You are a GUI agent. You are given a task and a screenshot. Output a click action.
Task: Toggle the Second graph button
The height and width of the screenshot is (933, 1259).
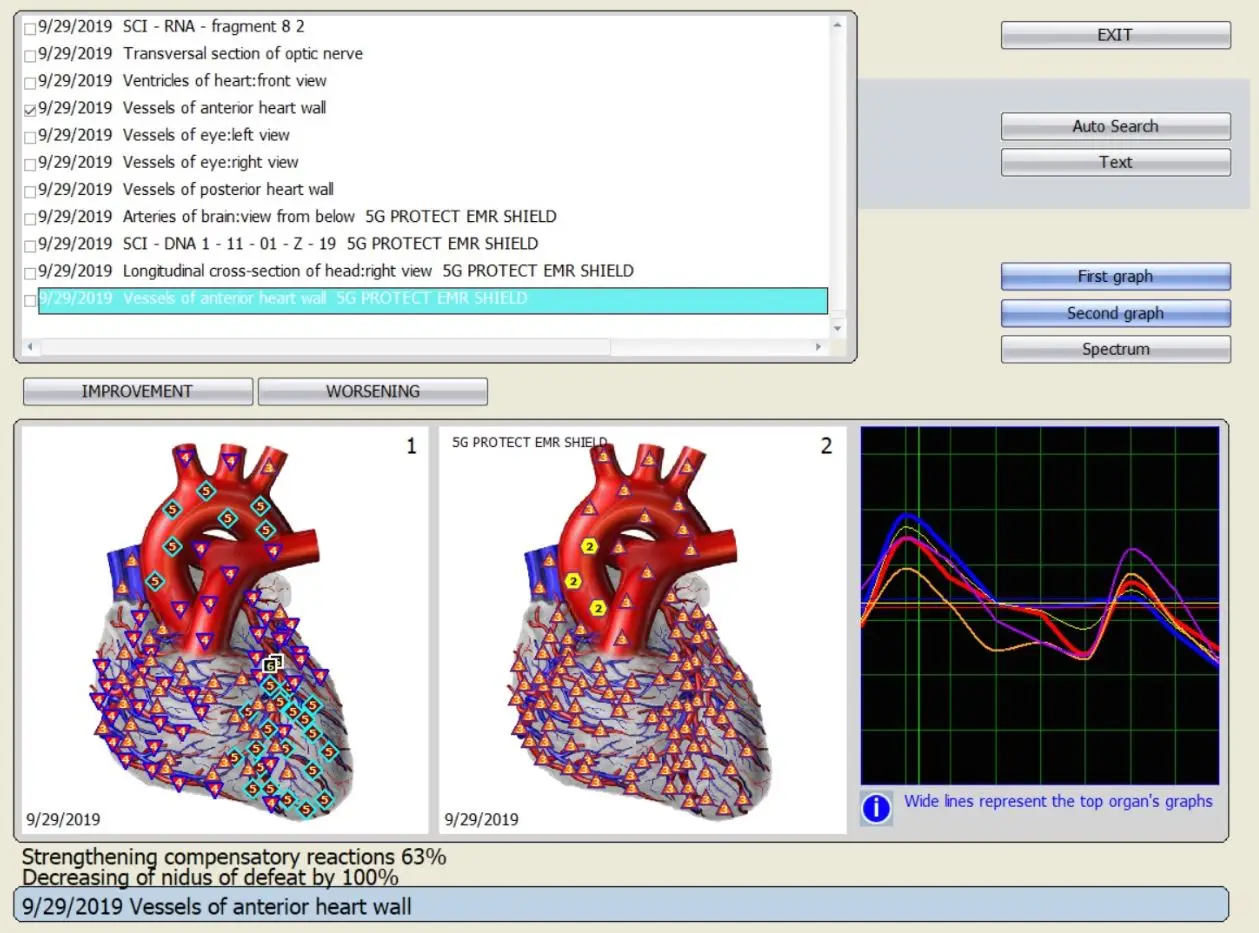point(1115,313)
